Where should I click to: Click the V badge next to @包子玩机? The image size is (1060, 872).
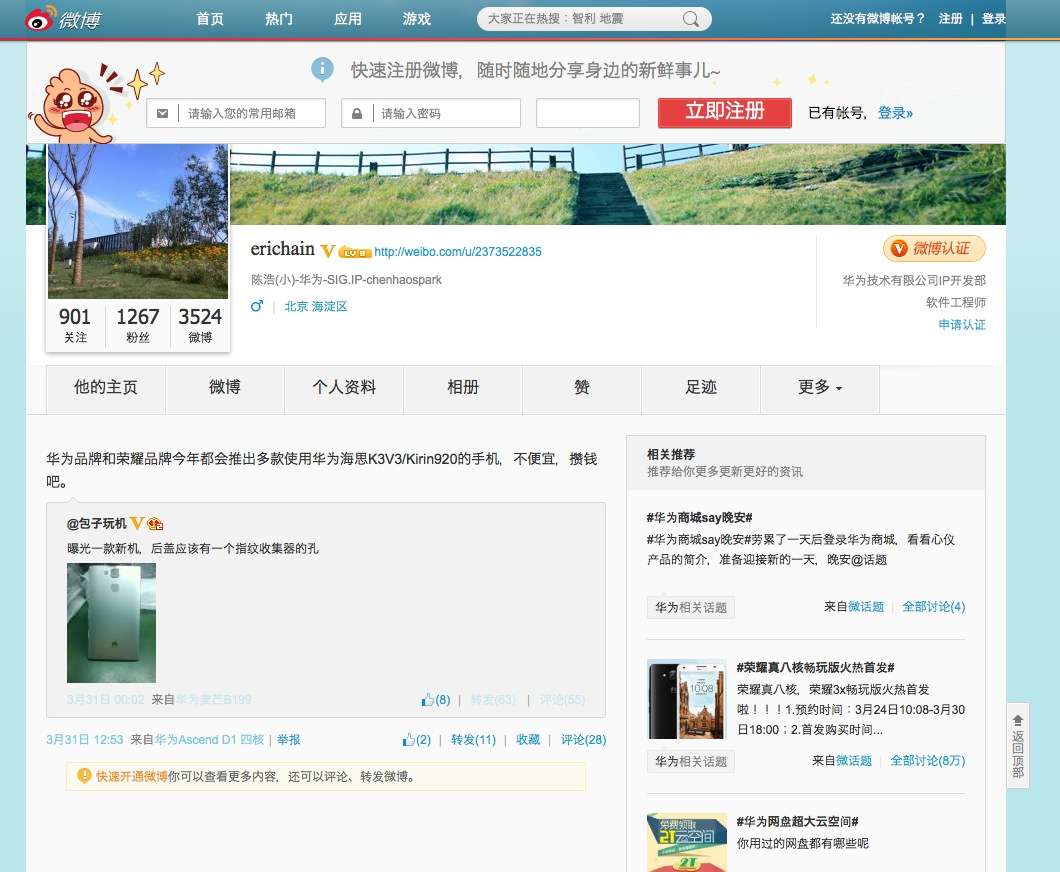point(137,523)
